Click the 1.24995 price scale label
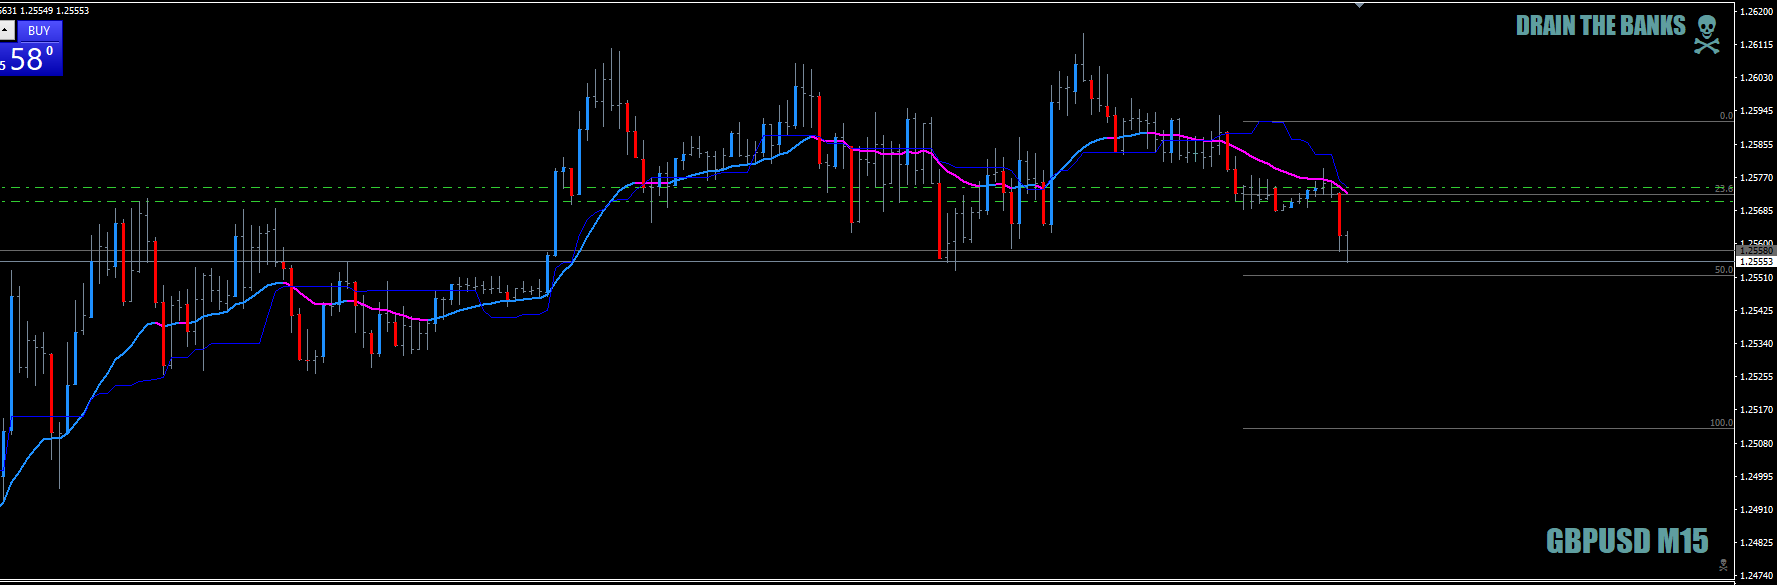 click(1757, 477)
